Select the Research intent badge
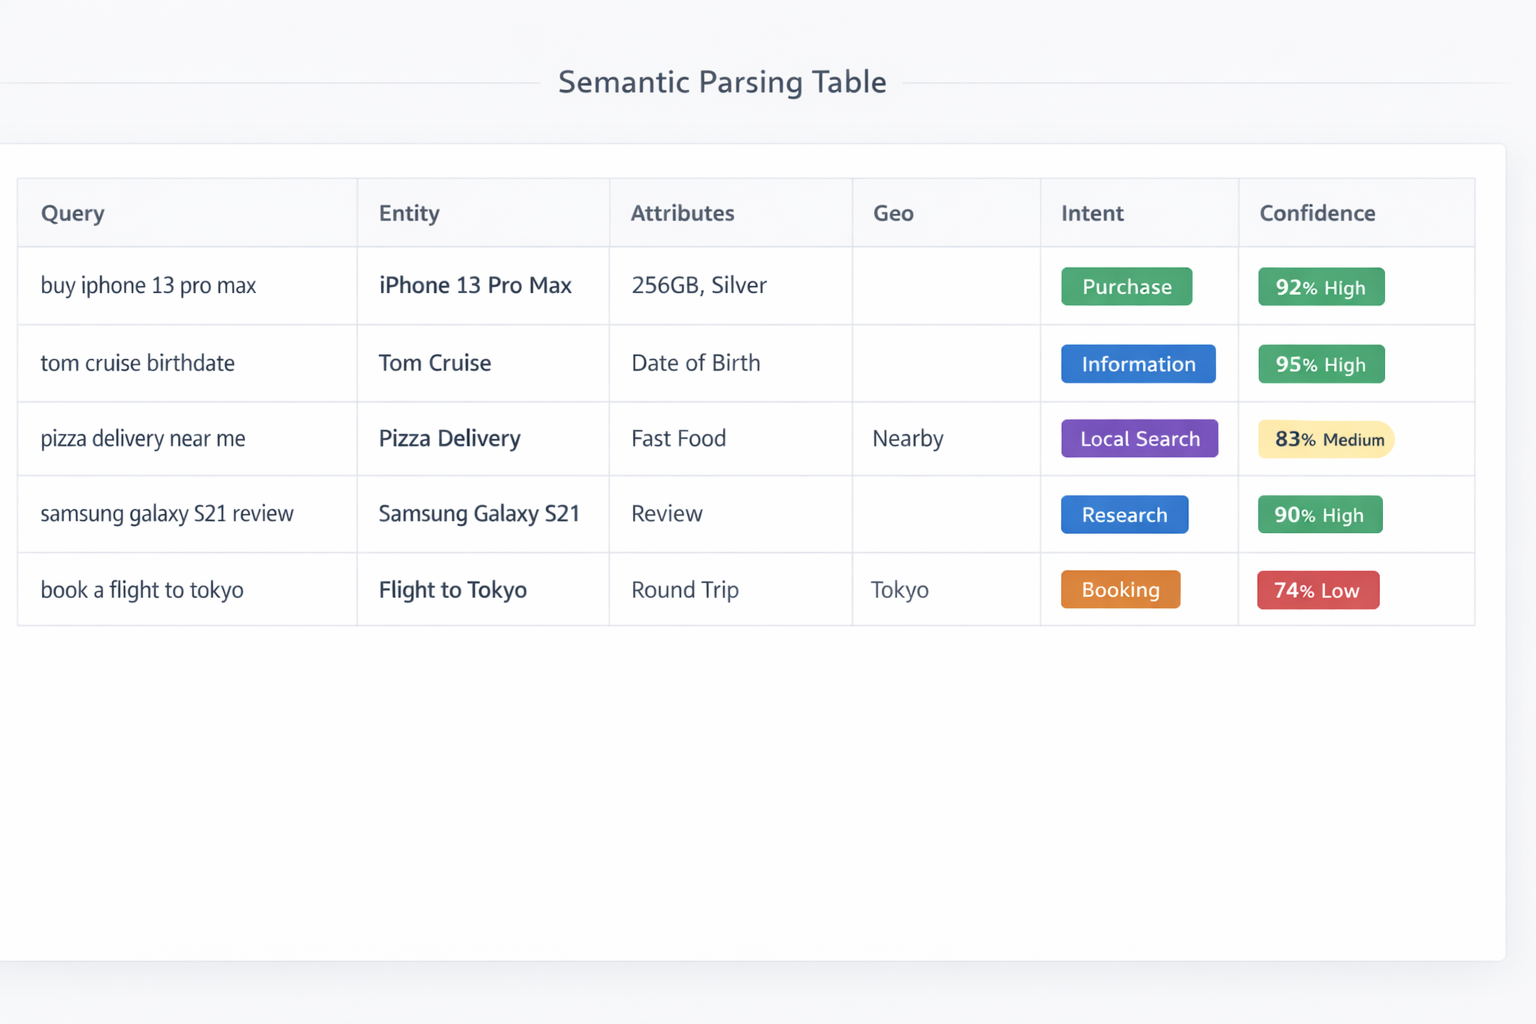The height and width of the screenshot is (1024, 1536). pos(1124,515)
